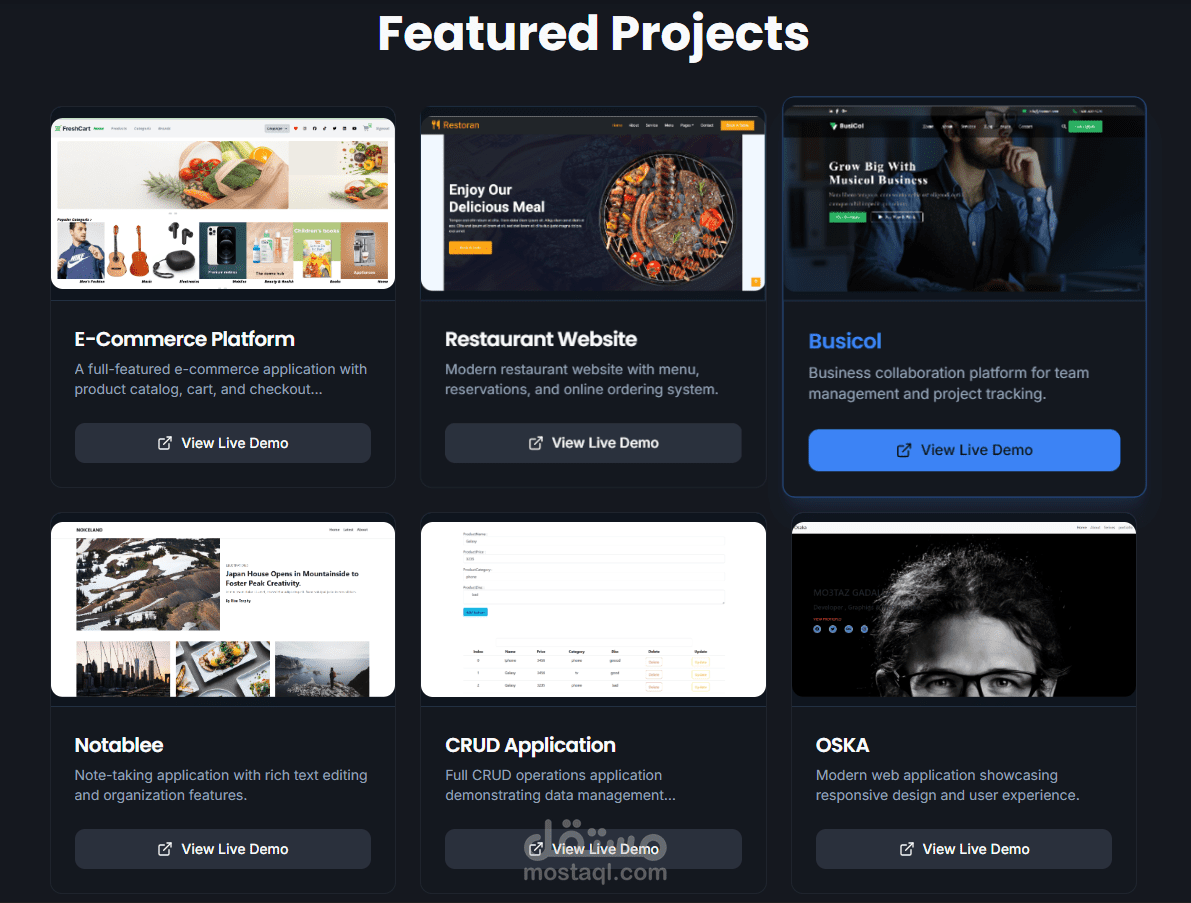Open the Restoran restaurant preview thumbnail
The image size is (1191, 903).
593,204
